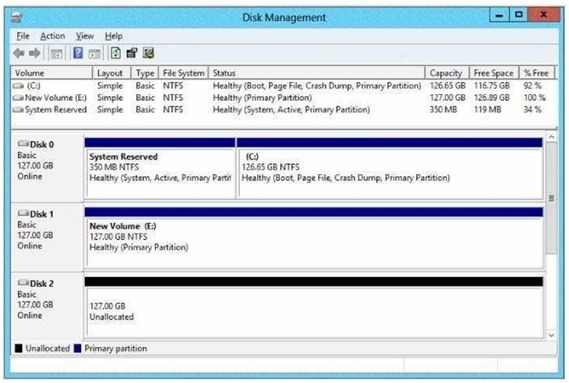Open the Help menu
The image size is (569, 383).
[x=114, y=36]
